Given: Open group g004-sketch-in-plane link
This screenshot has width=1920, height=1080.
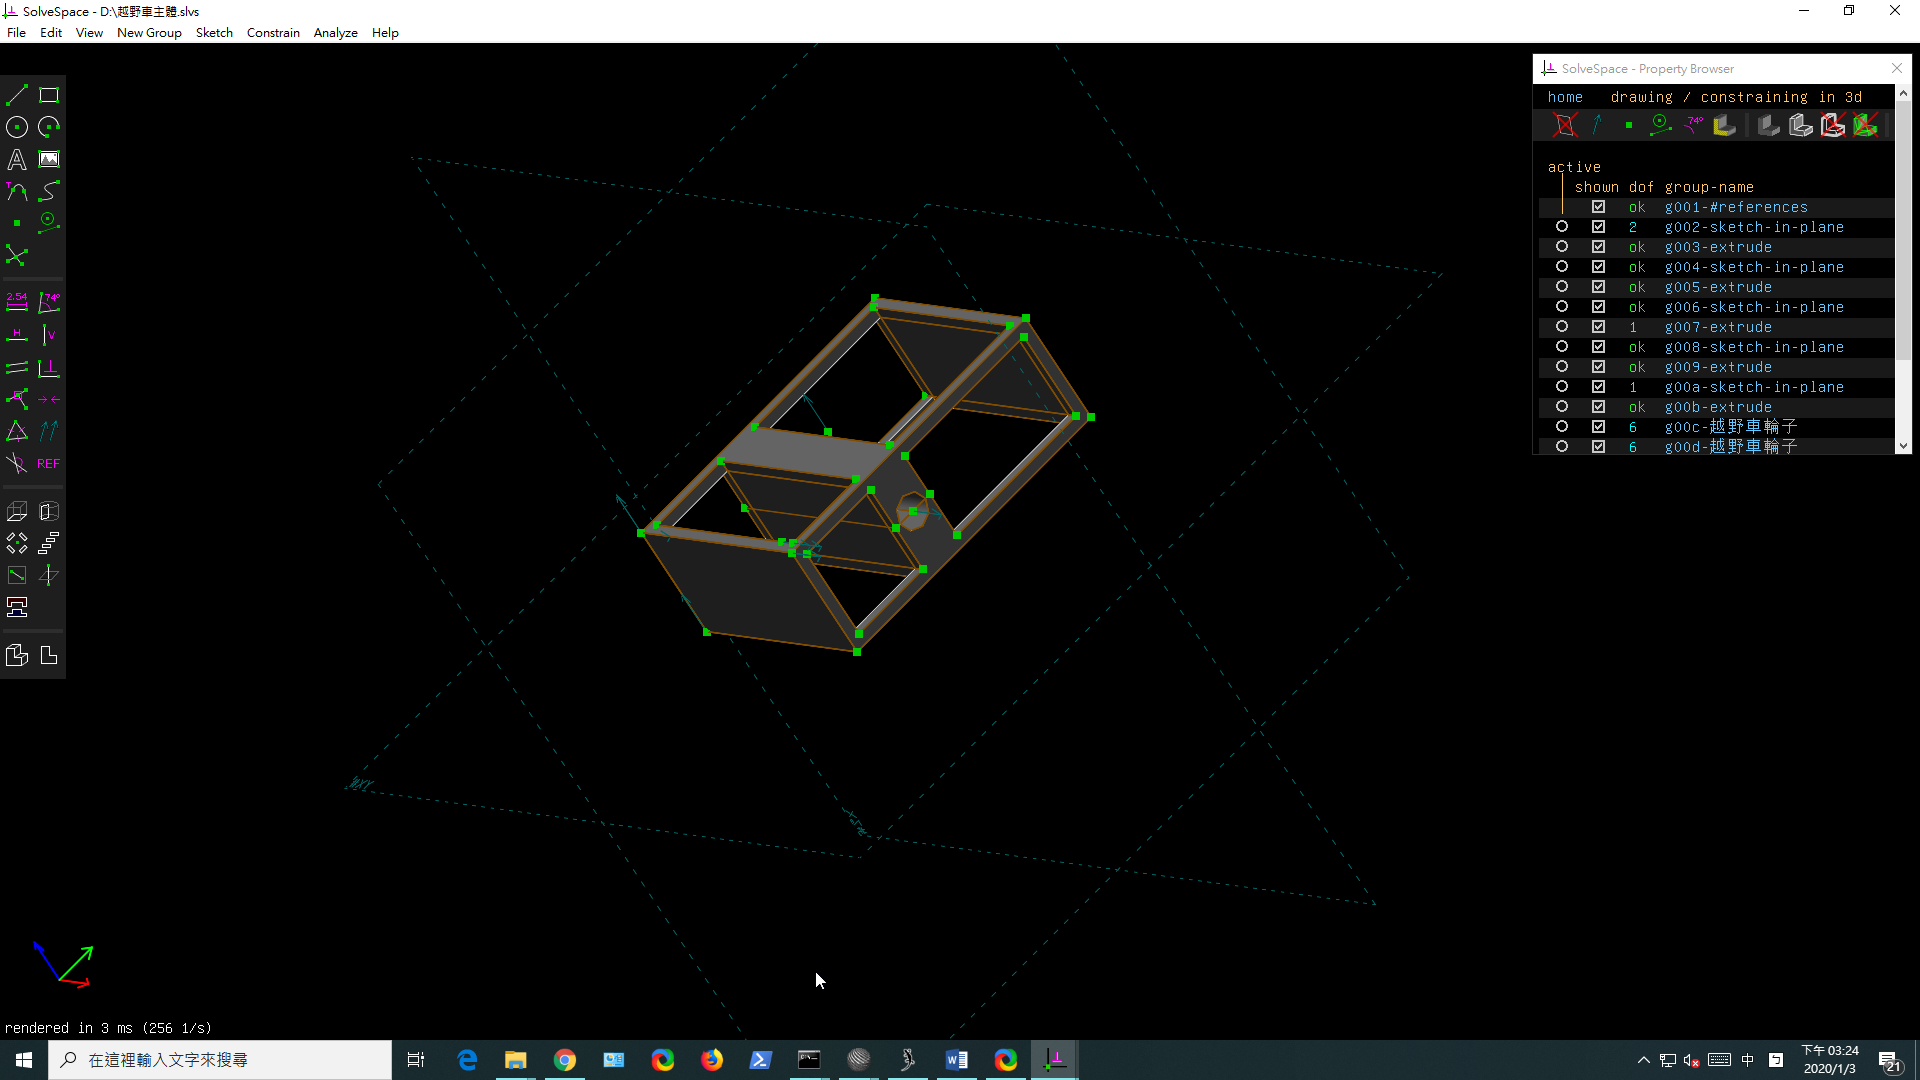Looking at the screenshot, I should tap(1754, 267).
